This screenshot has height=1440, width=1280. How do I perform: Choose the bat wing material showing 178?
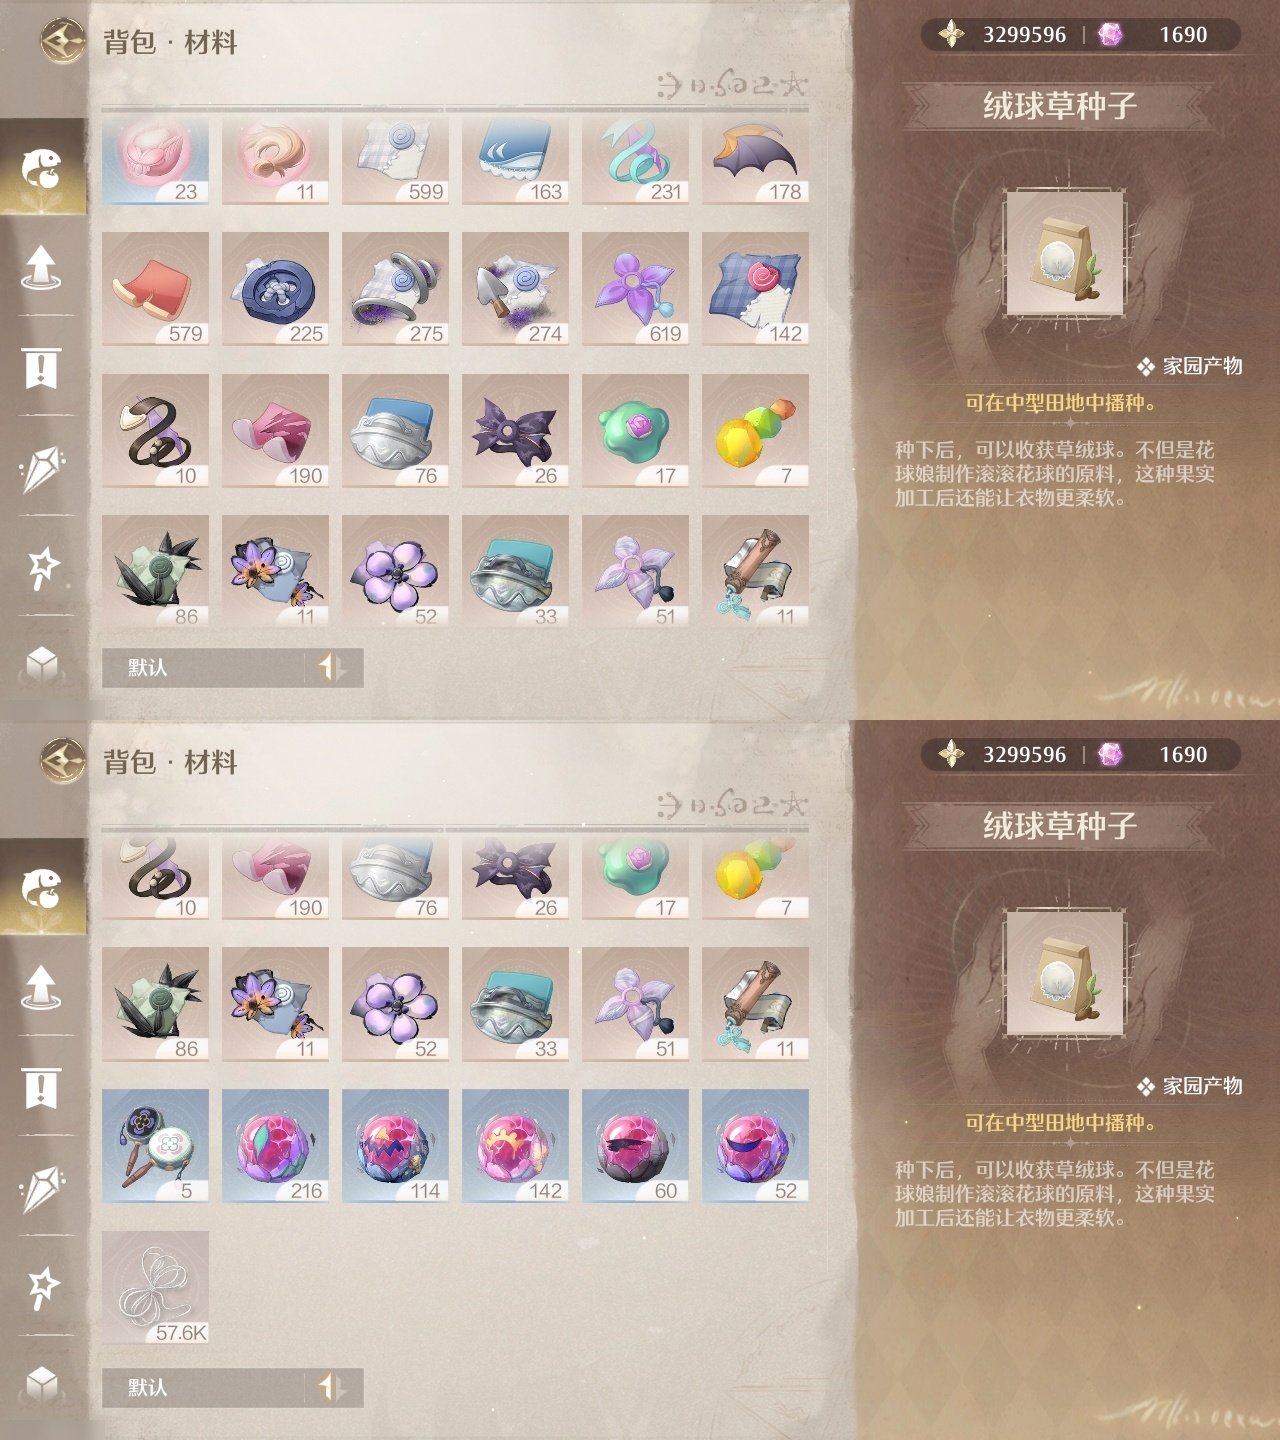coord(755,160)
